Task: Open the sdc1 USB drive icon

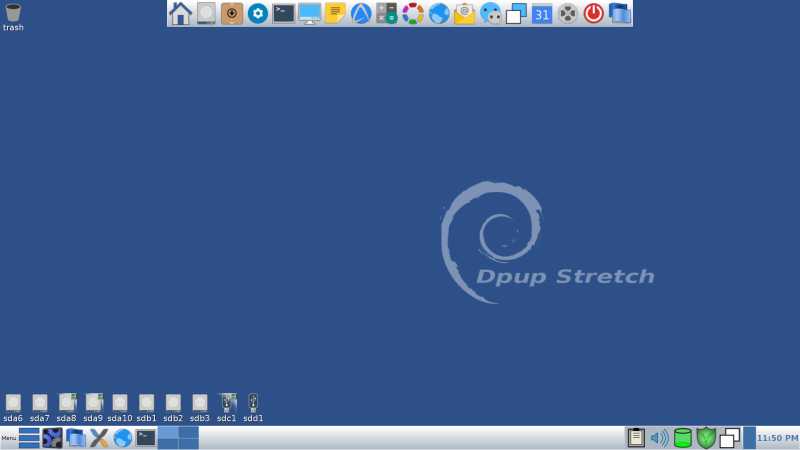Action: point(227,403)
